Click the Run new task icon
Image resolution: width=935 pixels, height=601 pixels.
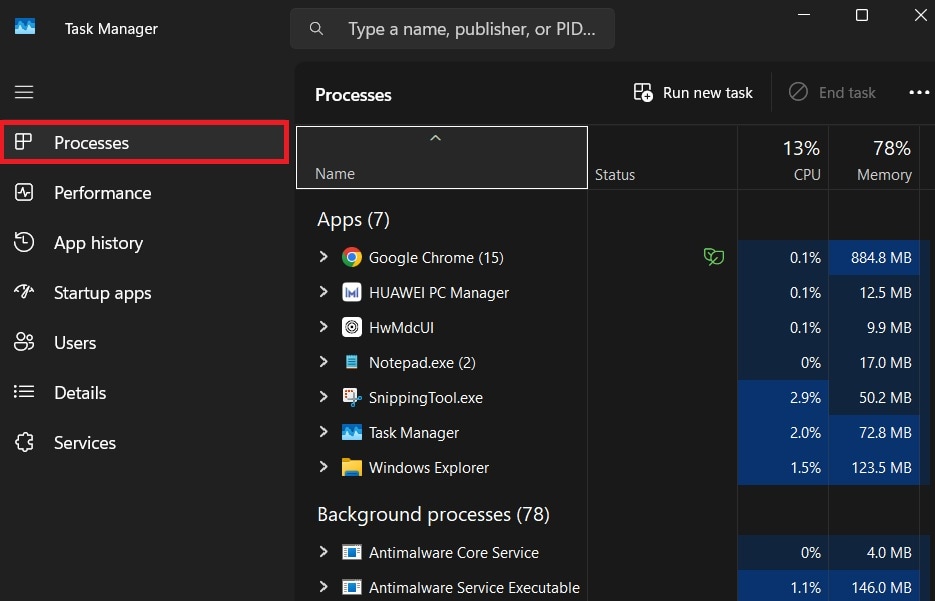tap(643, 92)
